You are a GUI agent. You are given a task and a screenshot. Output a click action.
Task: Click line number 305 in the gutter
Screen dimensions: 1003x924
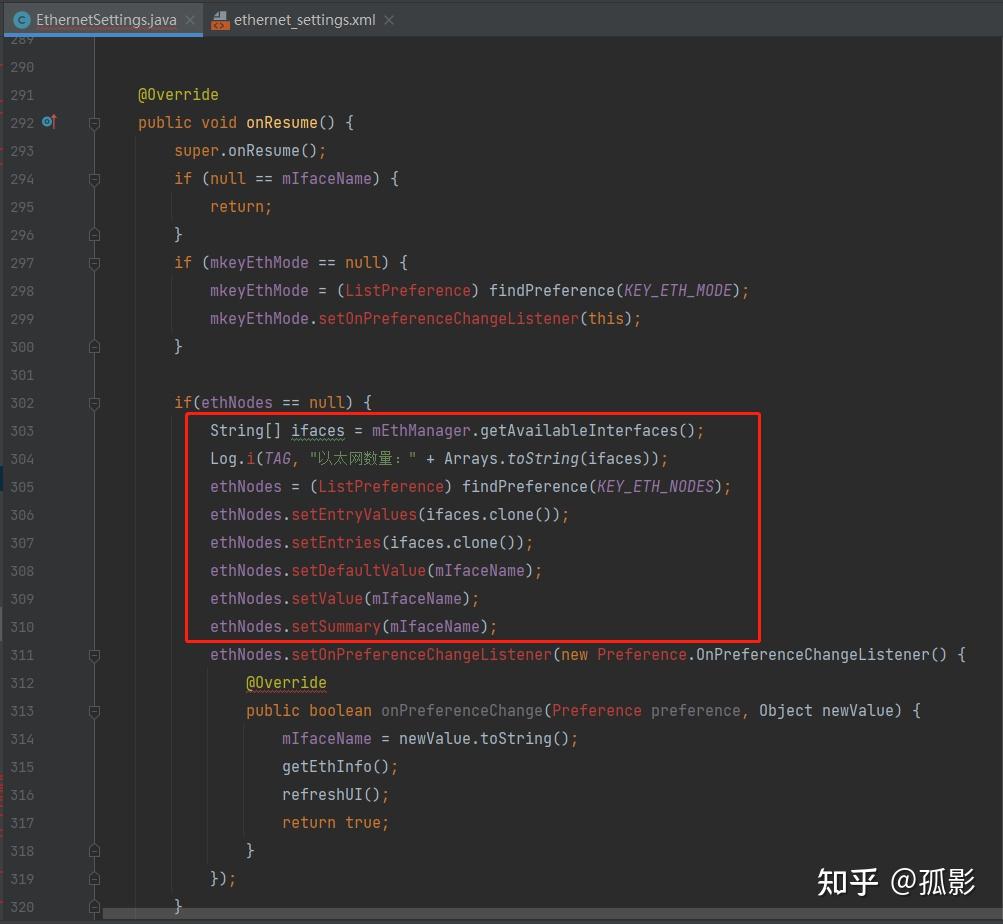(22, 487)
